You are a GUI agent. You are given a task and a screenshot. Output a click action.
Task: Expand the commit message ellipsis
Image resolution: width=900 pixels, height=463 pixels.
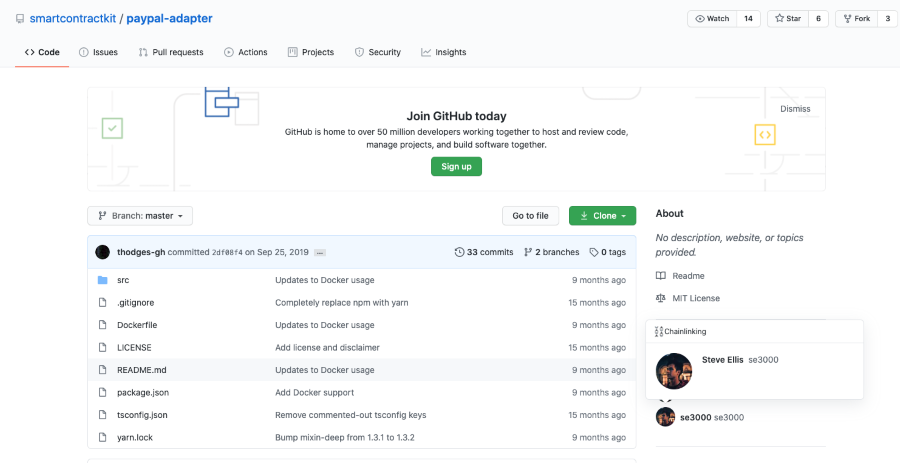pos(320,252)
